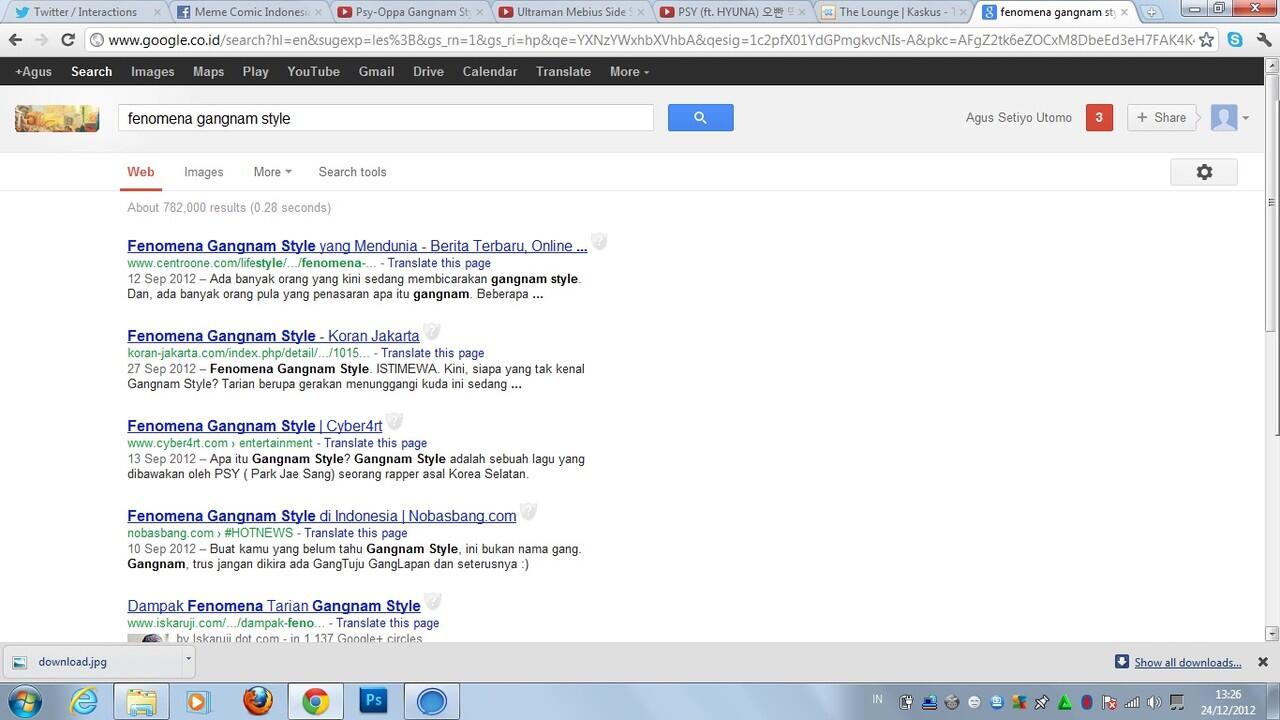Open the media player taskbar icon
This screenshot has width=1280, height=720.
pos(198,701)
